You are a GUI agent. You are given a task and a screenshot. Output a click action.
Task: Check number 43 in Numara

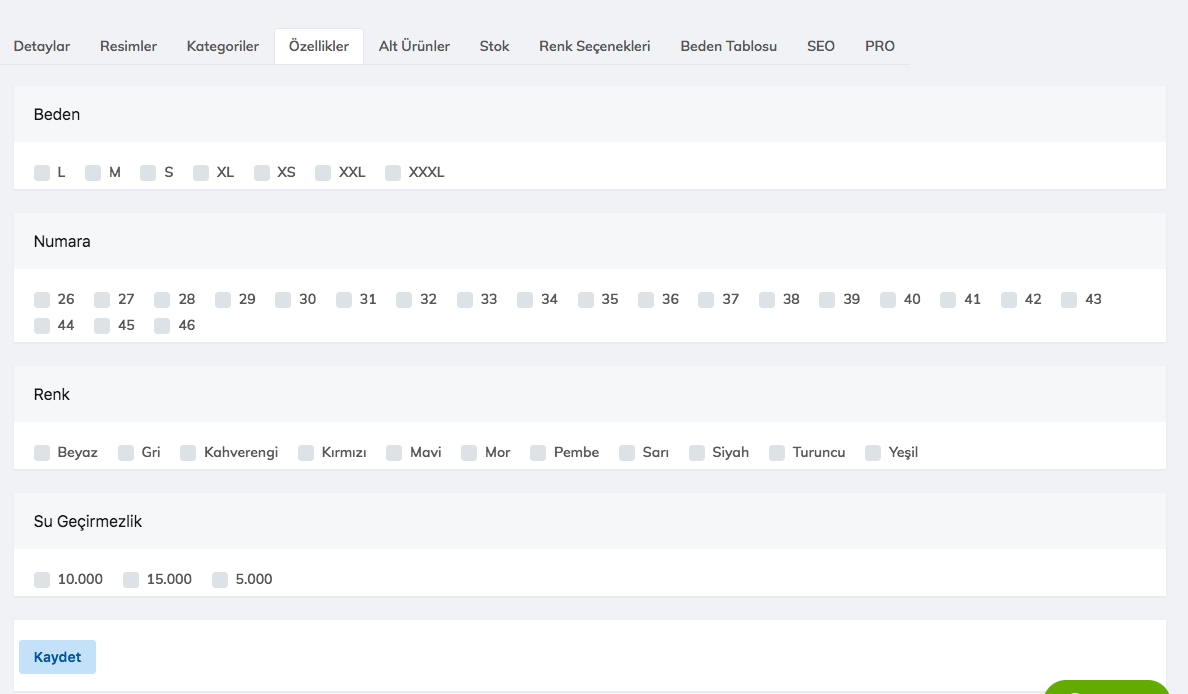click(1069, 300)
